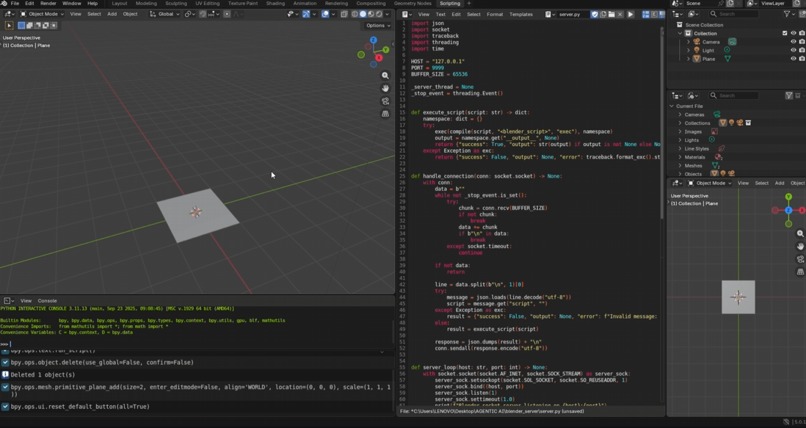Click green Y axis on right viewport gizmo
806x428 pixels.
pos(789,197)
